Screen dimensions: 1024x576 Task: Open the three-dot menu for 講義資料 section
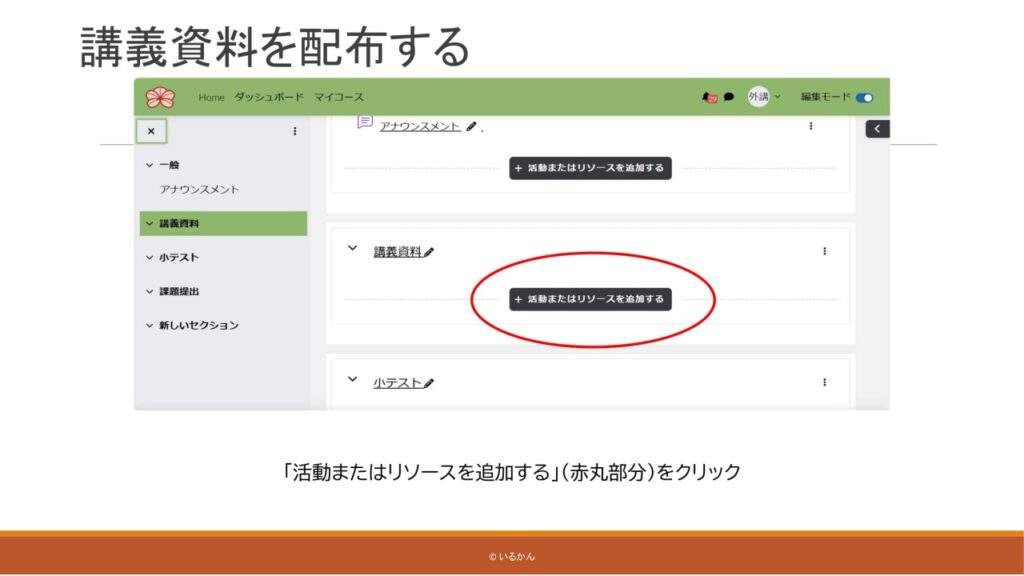pyautogui.click(x=824, y=251)
